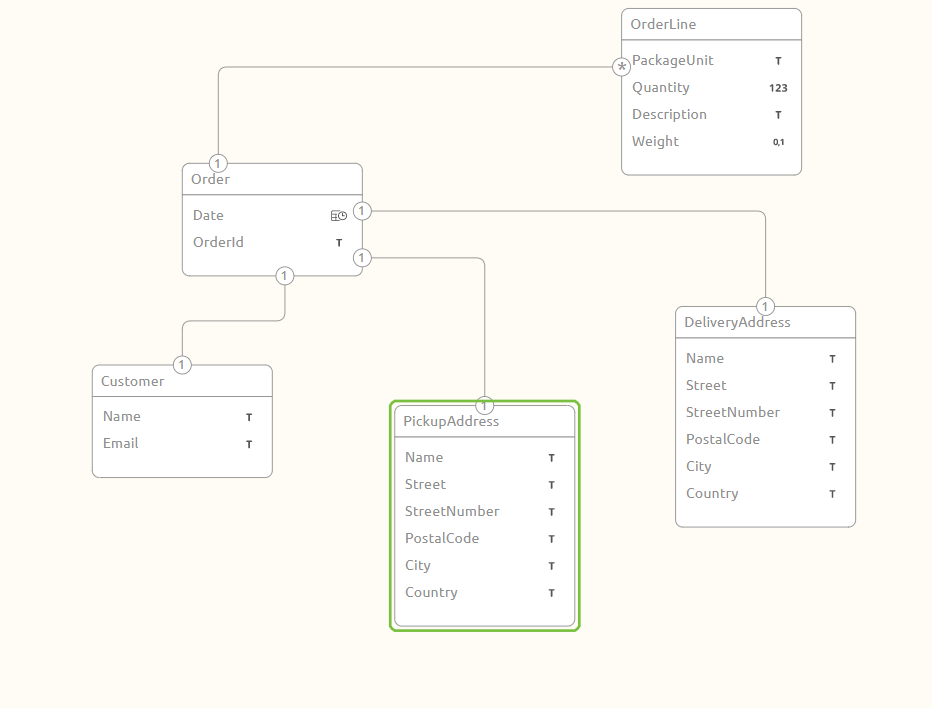Select the Order entity title
Viewport: 932px width, 708px height.
pyautogui.click(x=210, y=179)
